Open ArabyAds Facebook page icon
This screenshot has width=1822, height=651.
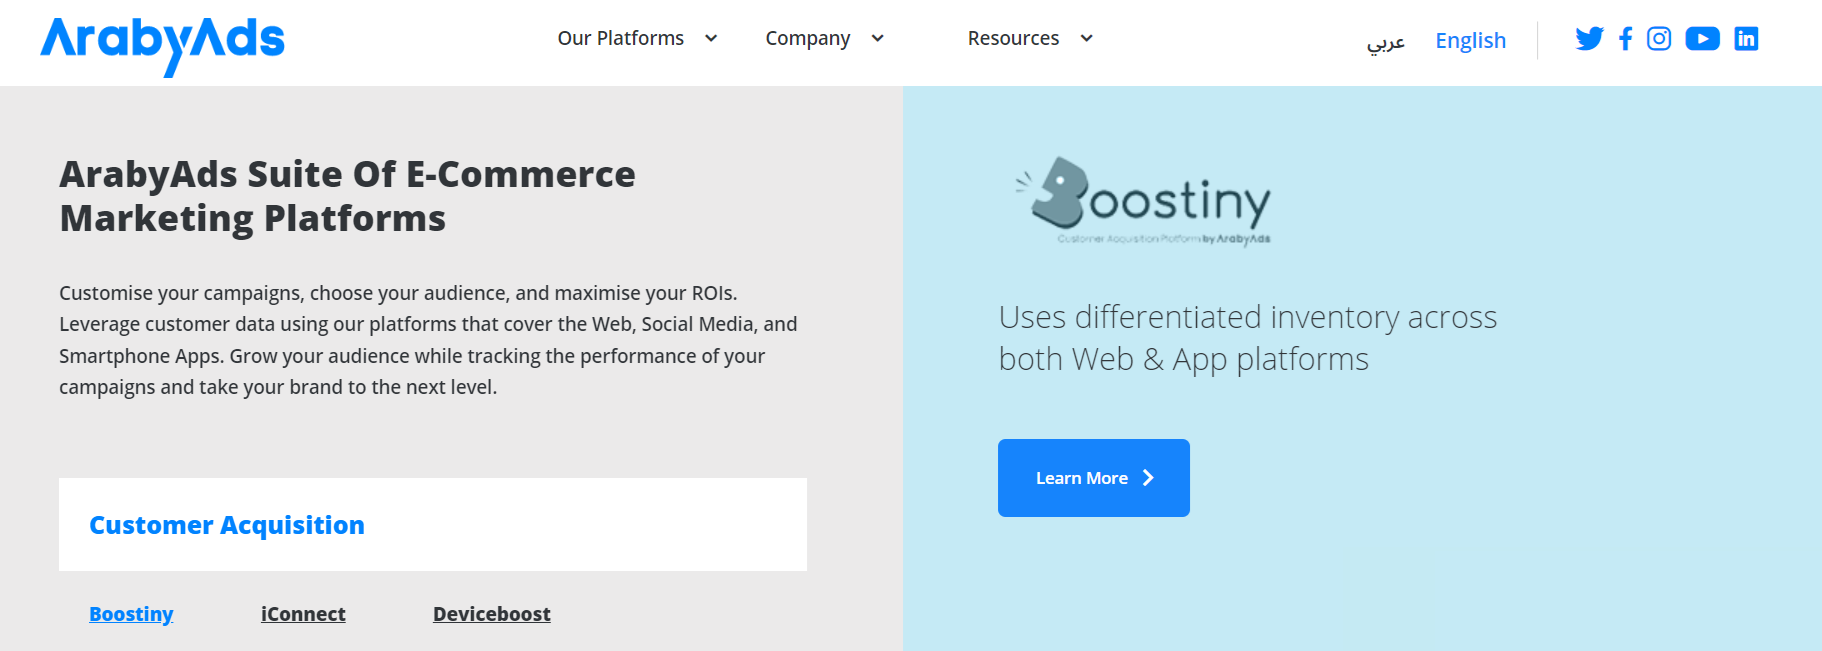1625,39
